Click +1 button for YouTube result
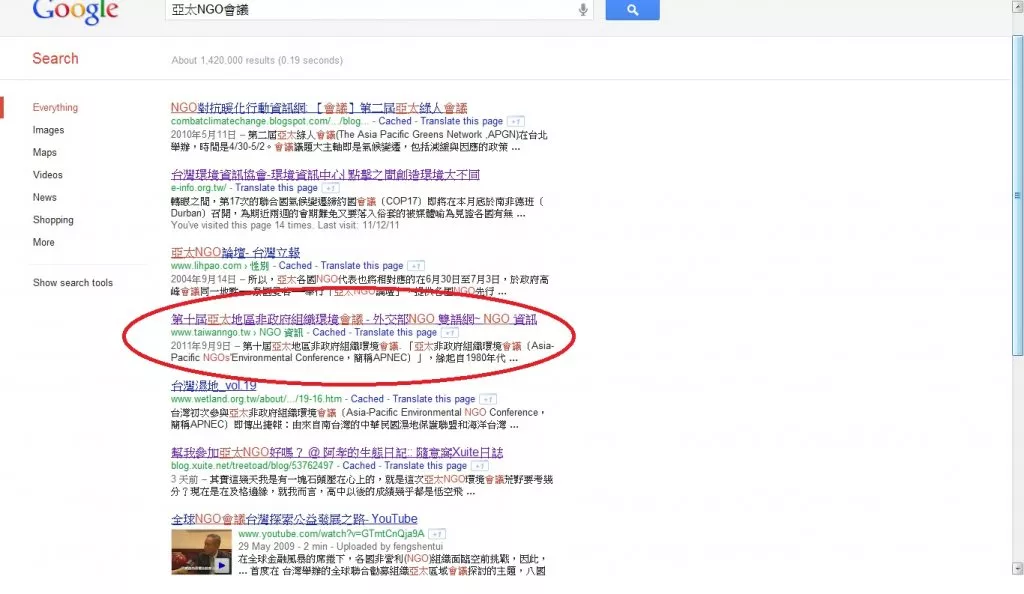 [437, 534]
